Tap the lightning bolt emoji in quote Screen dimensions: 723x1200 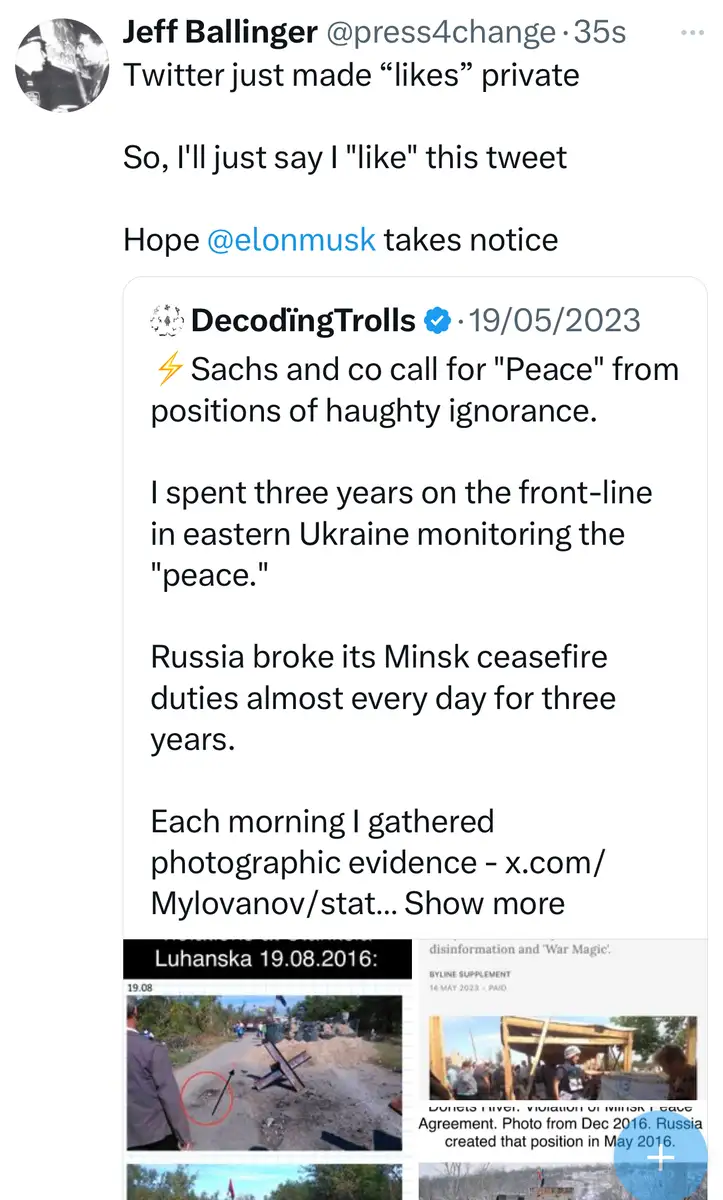(x=168, y=370)
